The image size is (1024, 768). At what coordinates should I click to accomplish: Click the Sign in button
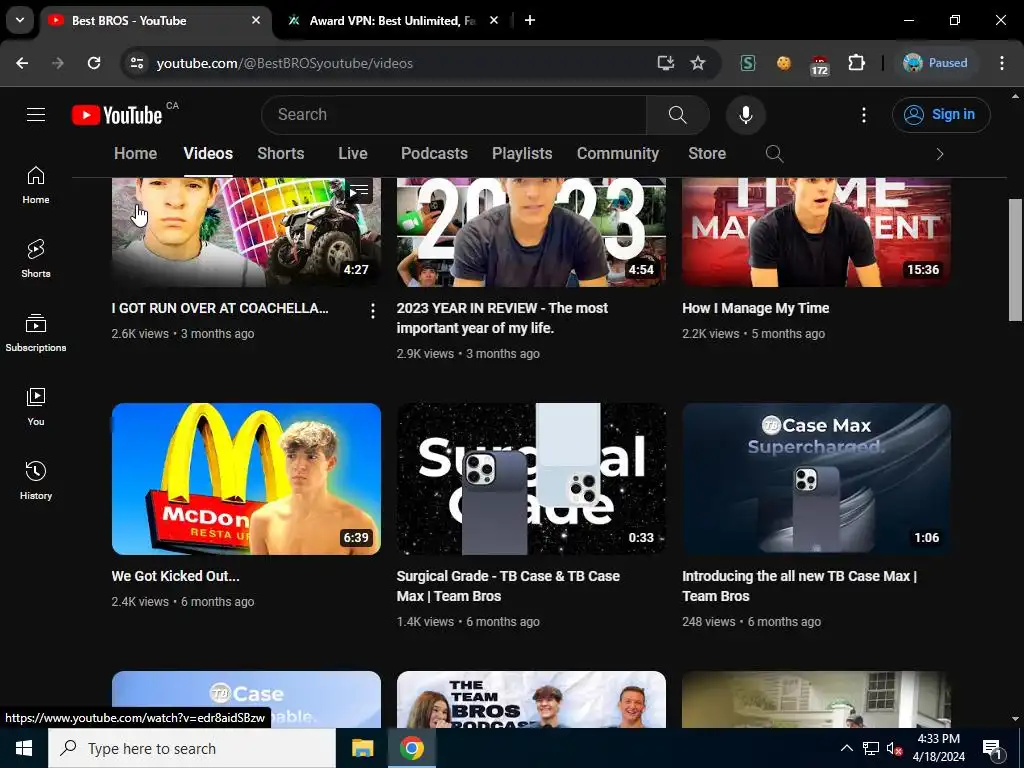click(941, 115)
